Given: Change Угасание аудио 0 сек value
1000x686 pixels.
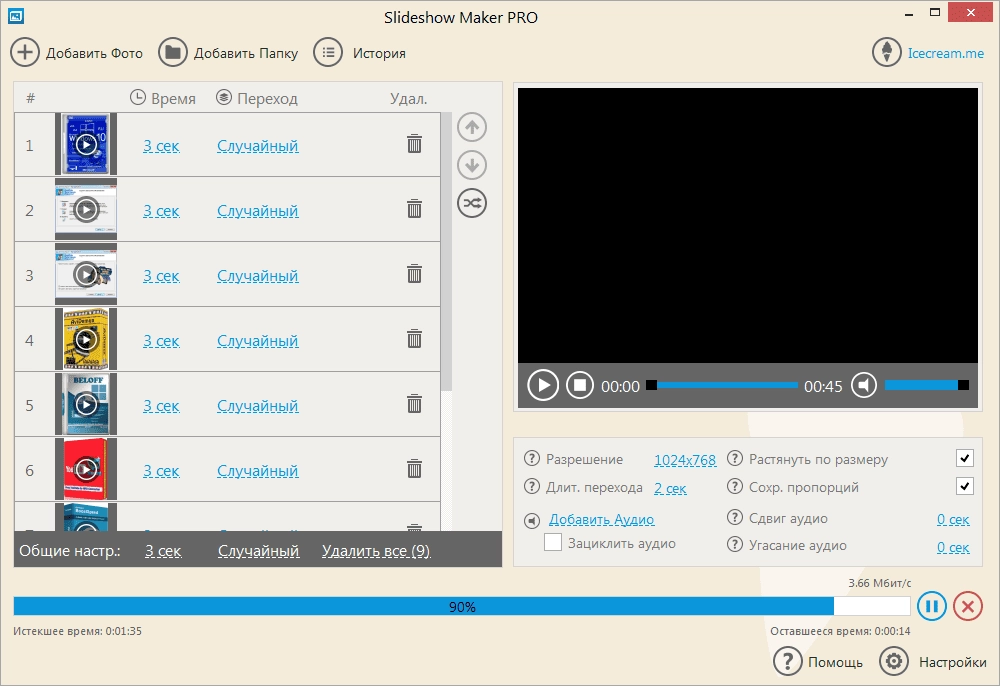Looking at the screenshot, I should pos(953,547).
